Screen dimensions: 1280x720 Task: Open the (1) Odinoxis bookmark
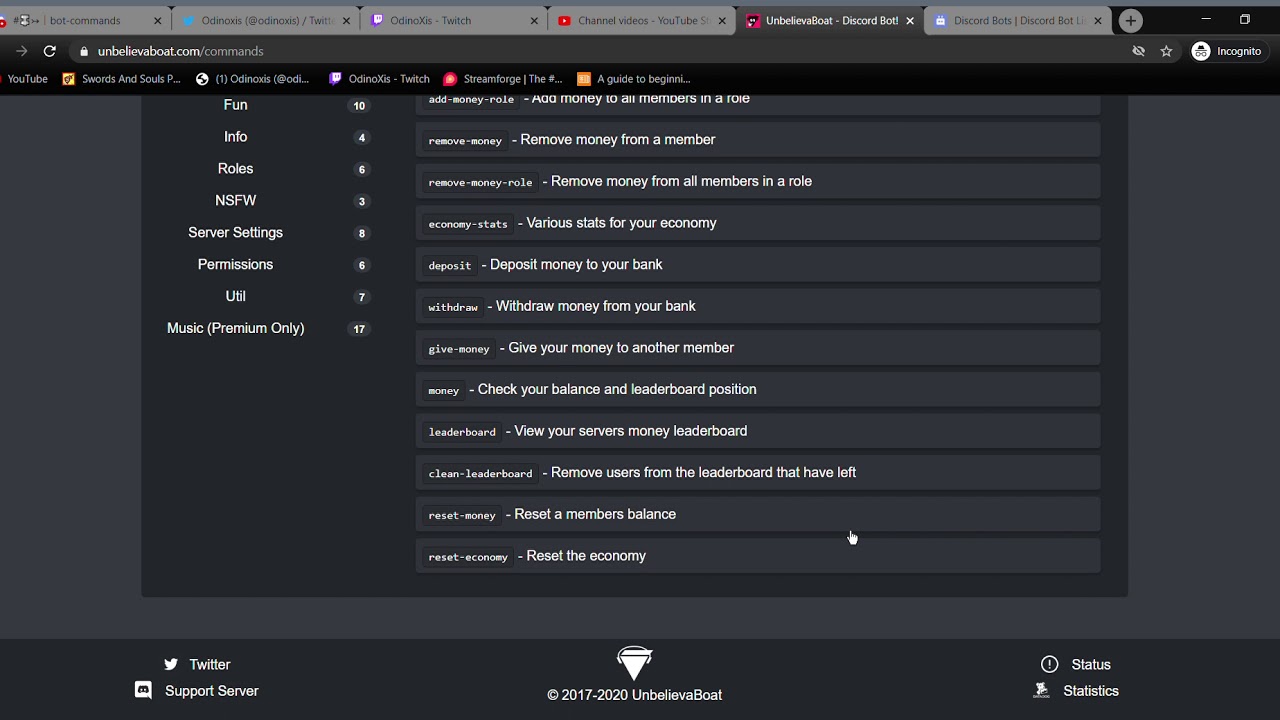[253, 79]
